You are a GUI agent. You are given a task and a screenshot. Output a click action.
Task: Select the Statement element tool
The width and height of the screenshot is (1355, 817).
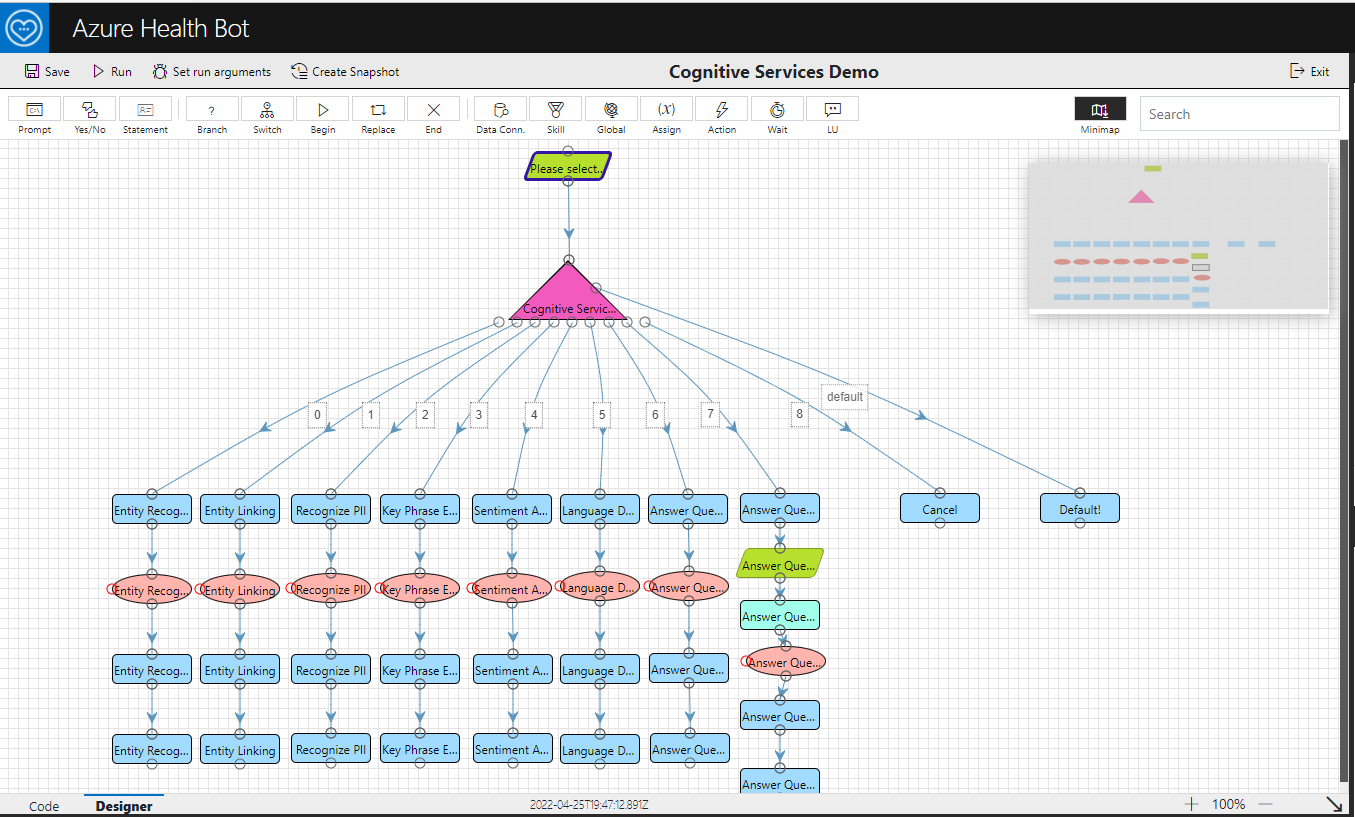[x=145, y=116]
